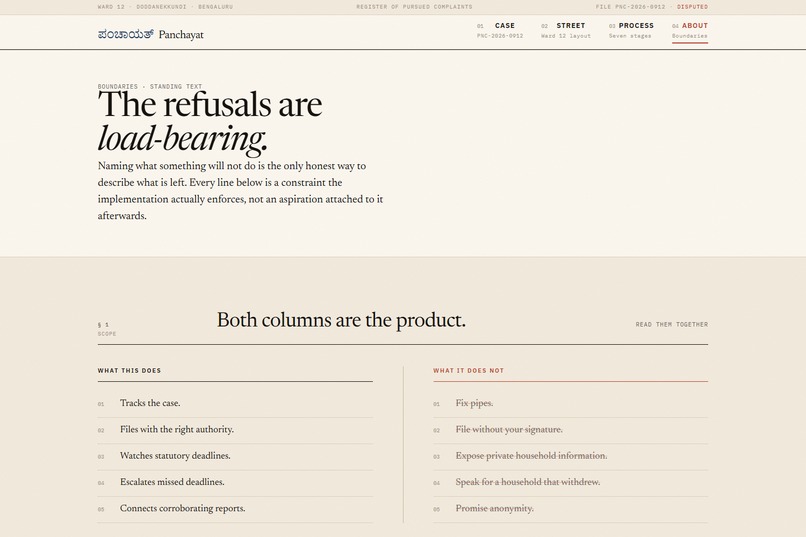Image resolution: width=806 pixels, height=537 pixels.
Task: Click the 'File PNC-2026-0912' text in top bar
Action: coord(630,7)
